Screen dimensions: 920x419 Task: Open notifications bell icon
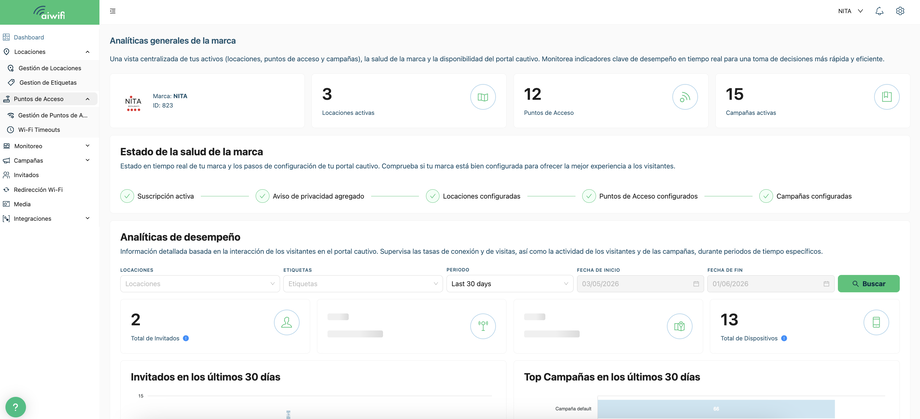pos(879,11)
